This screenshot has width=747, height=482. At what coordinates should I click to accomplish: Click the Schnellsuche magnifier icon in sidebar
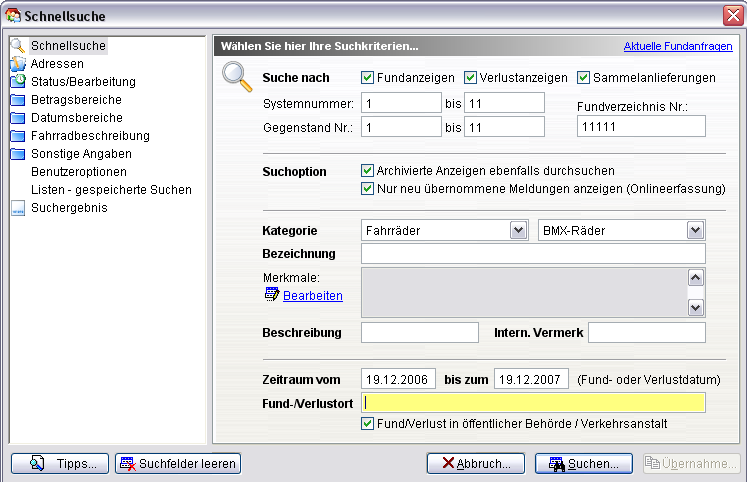17,46
